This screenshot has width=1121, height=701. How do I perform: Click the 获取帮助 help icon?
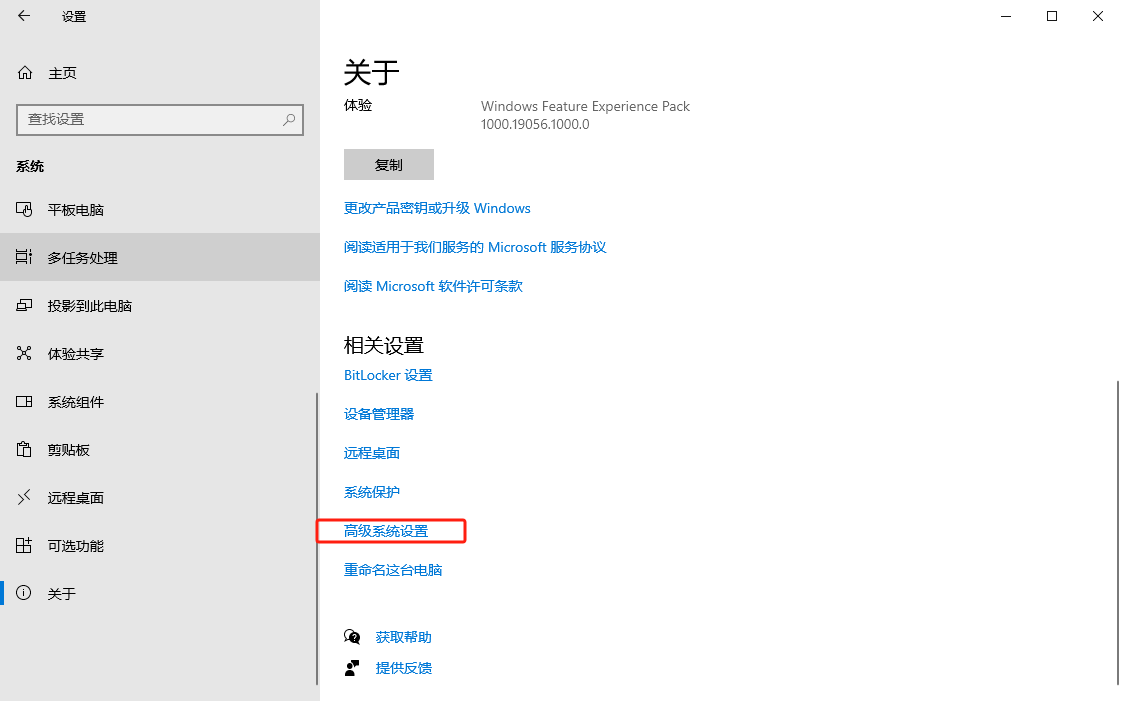[x=352, y=636]
